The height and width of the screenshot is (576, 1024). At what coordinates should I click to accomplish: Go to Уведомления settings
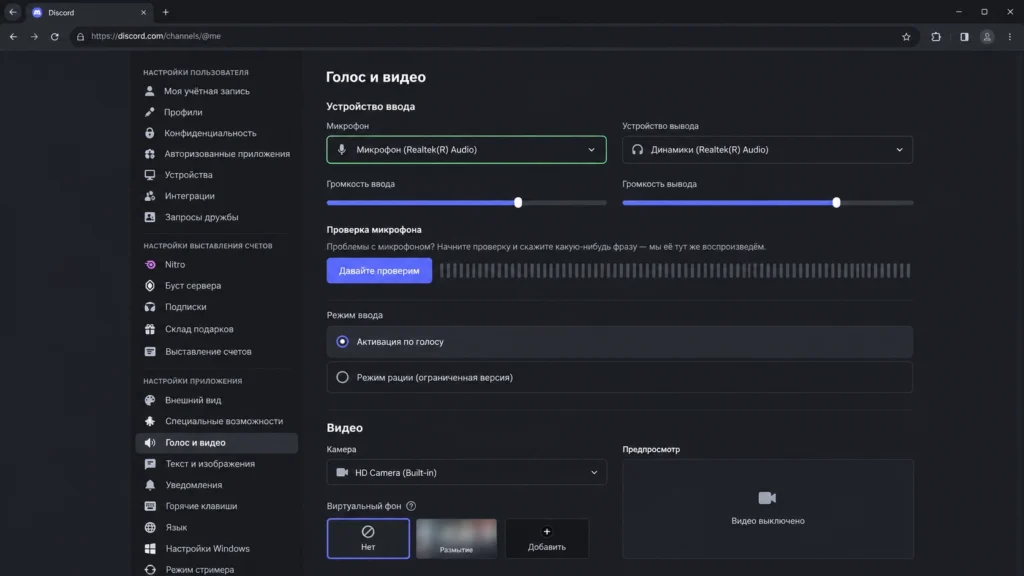point(216,485)
